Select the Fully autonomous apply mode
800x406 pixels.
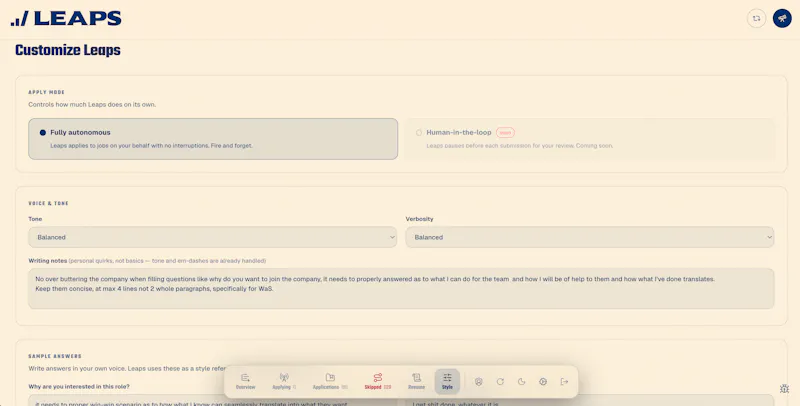(x=213, y=139)
